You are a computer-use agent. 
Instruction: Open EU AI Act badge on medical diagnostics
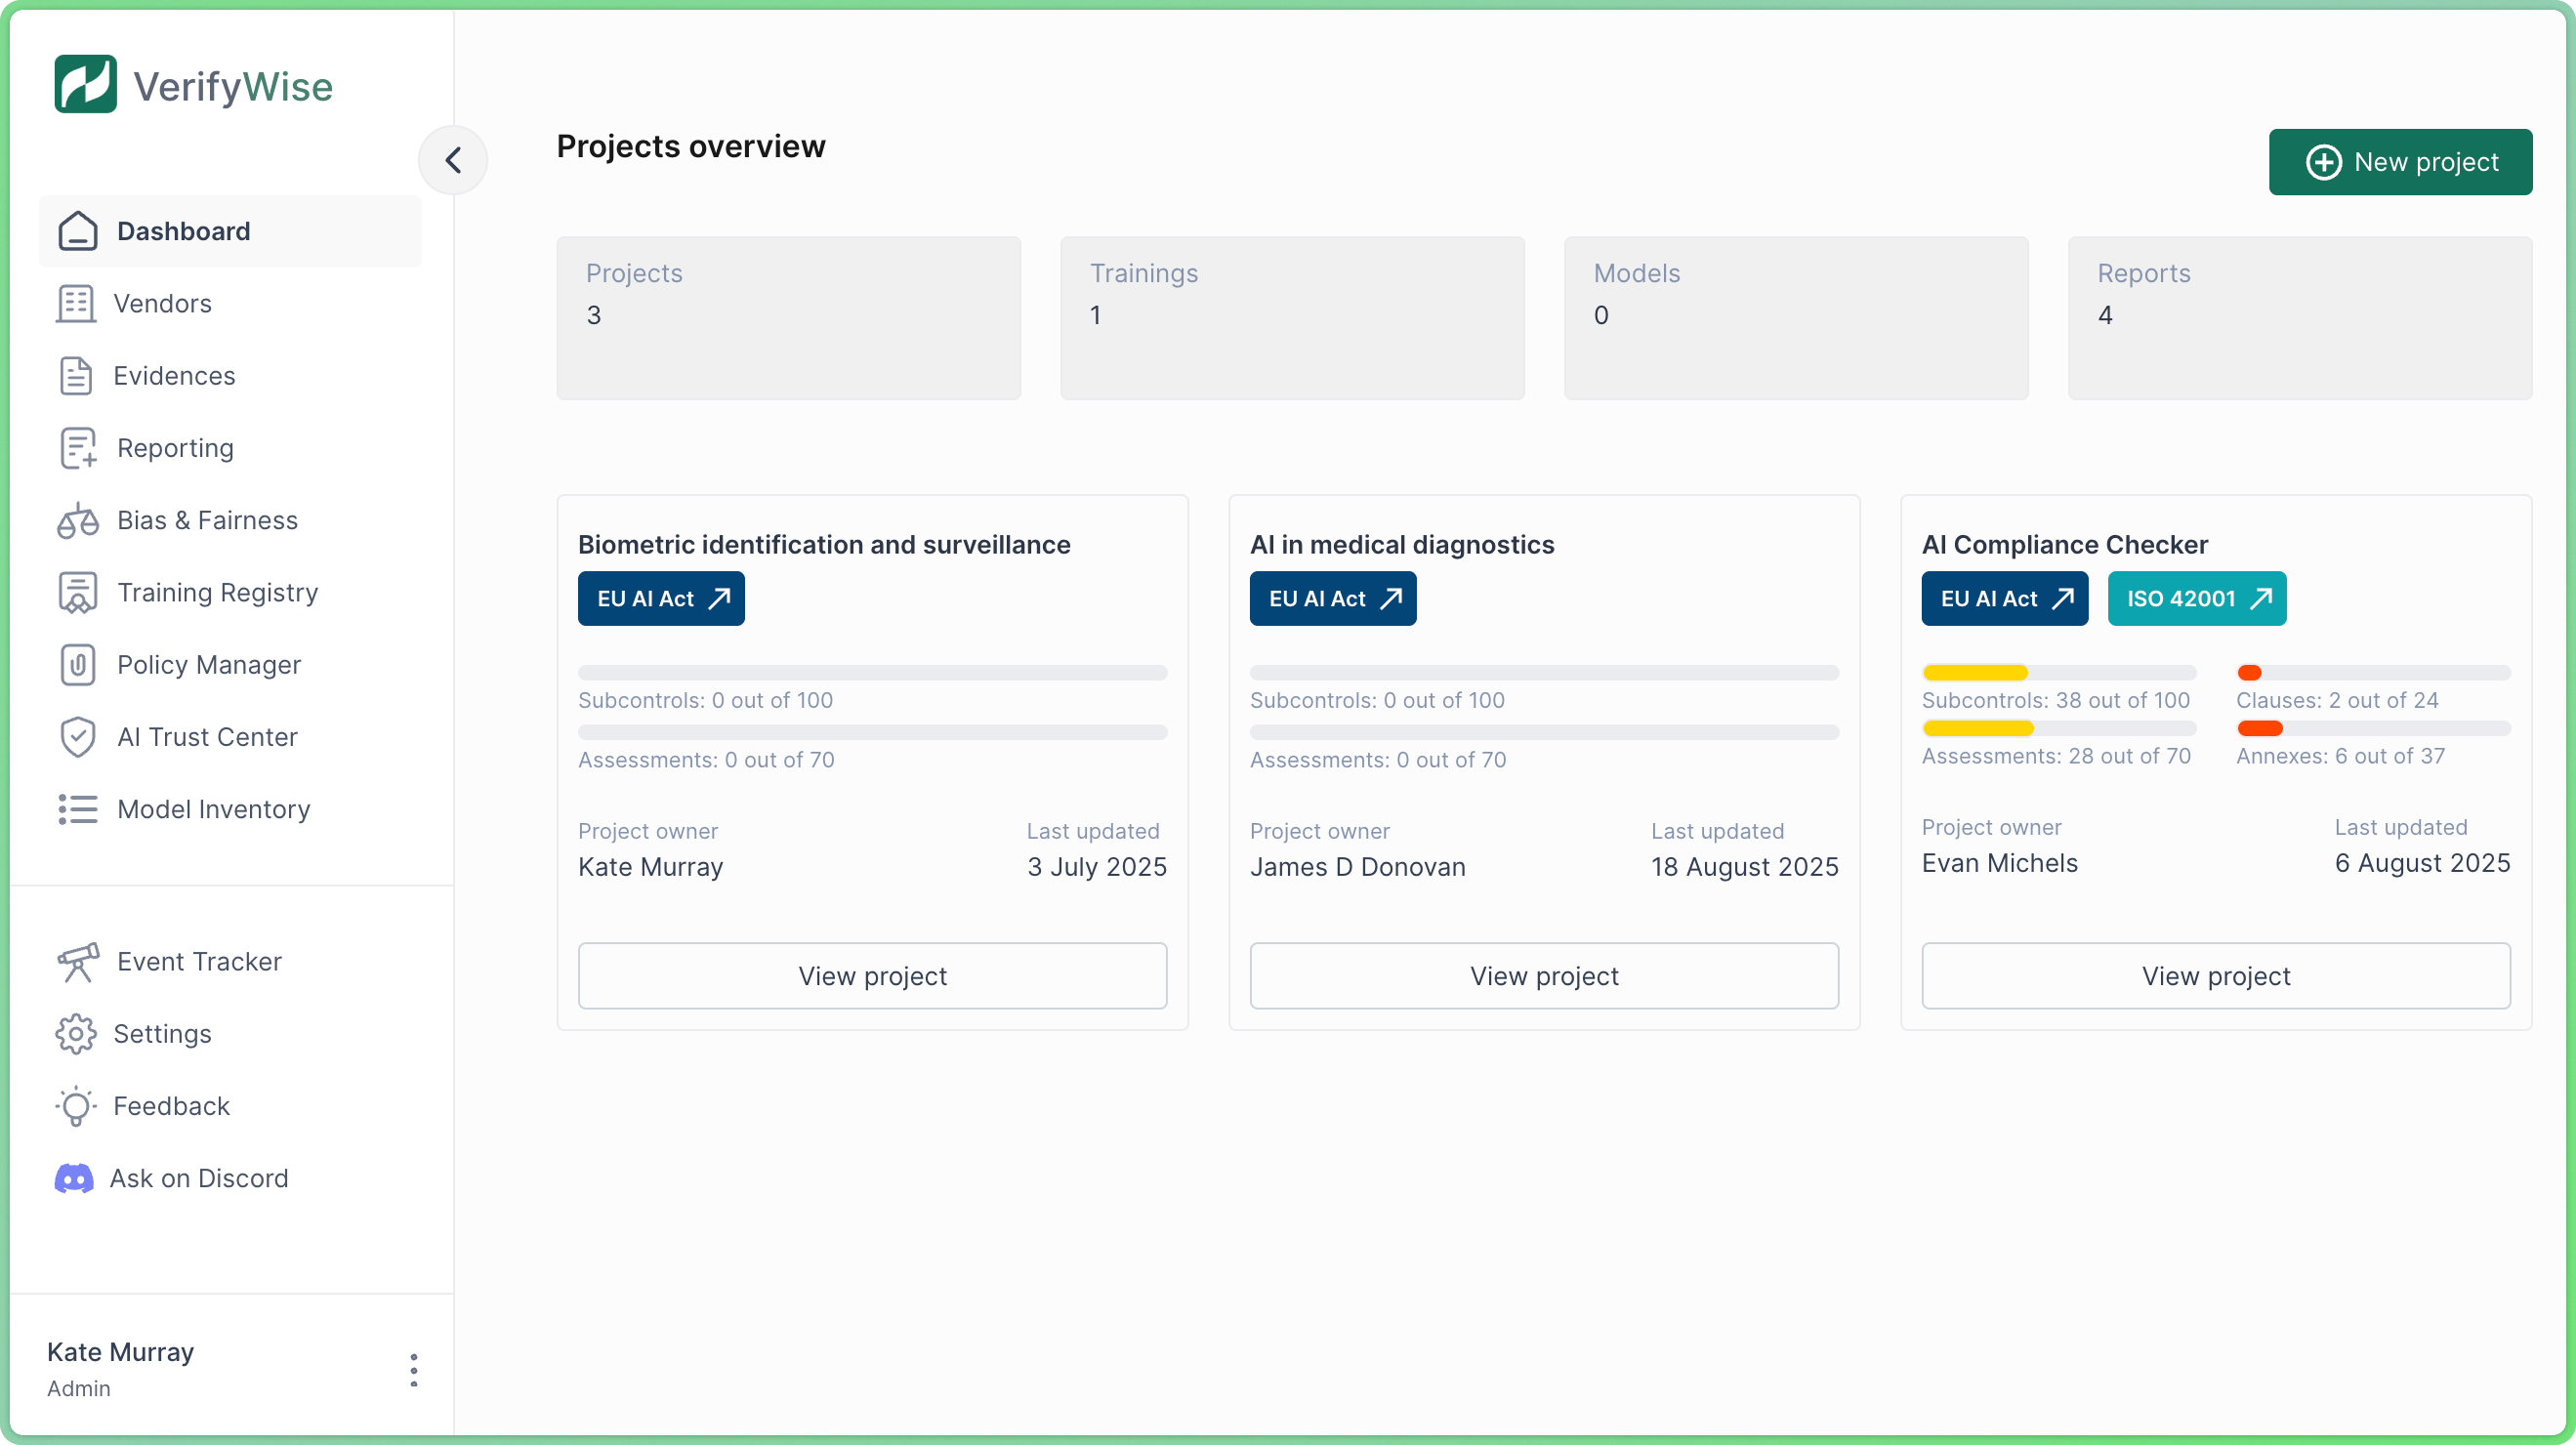(1332, 598)
